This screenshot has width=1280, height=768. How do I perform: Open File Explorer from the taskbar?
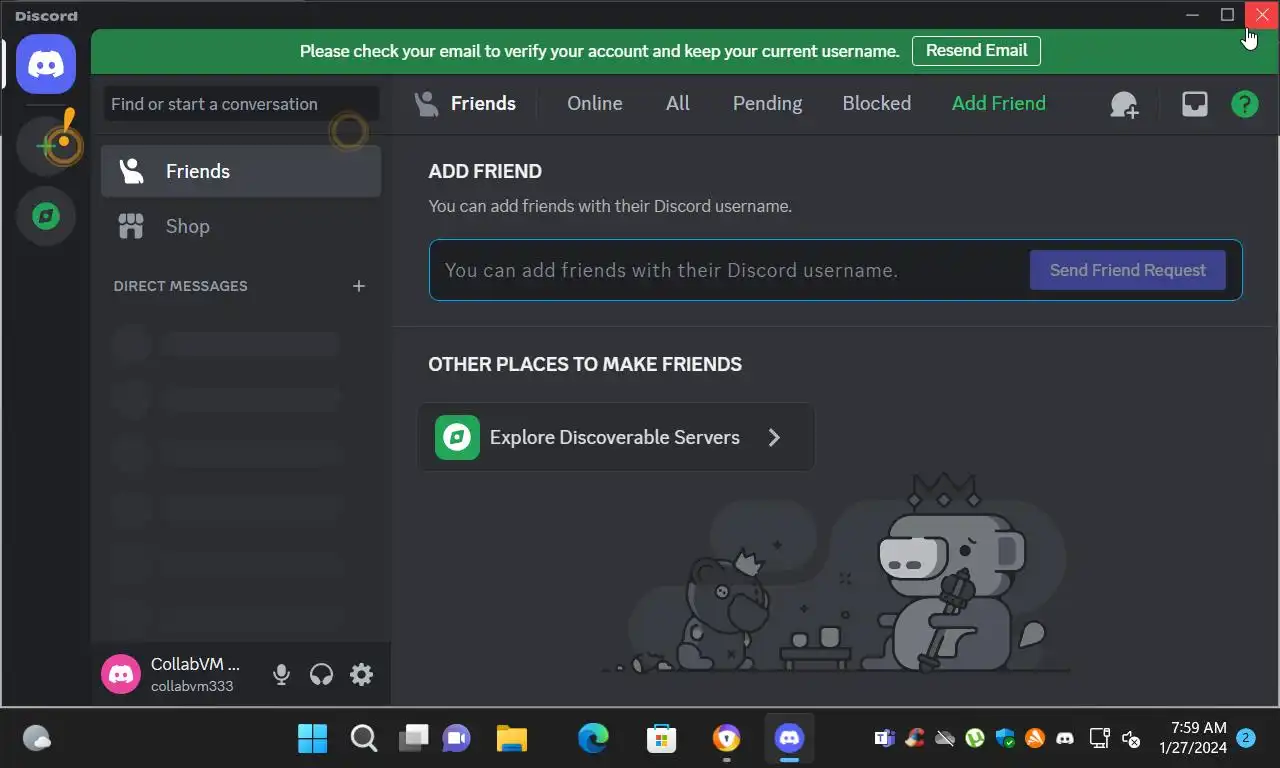512,739
